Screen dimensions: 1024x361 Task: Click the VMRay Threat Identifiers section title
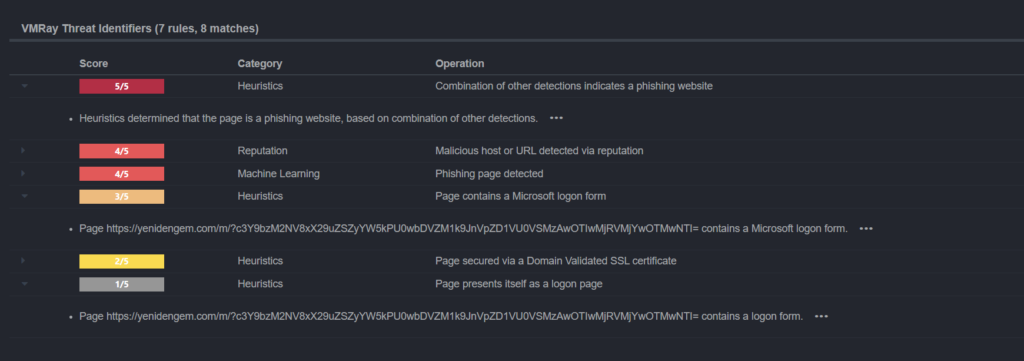point(140,29)
